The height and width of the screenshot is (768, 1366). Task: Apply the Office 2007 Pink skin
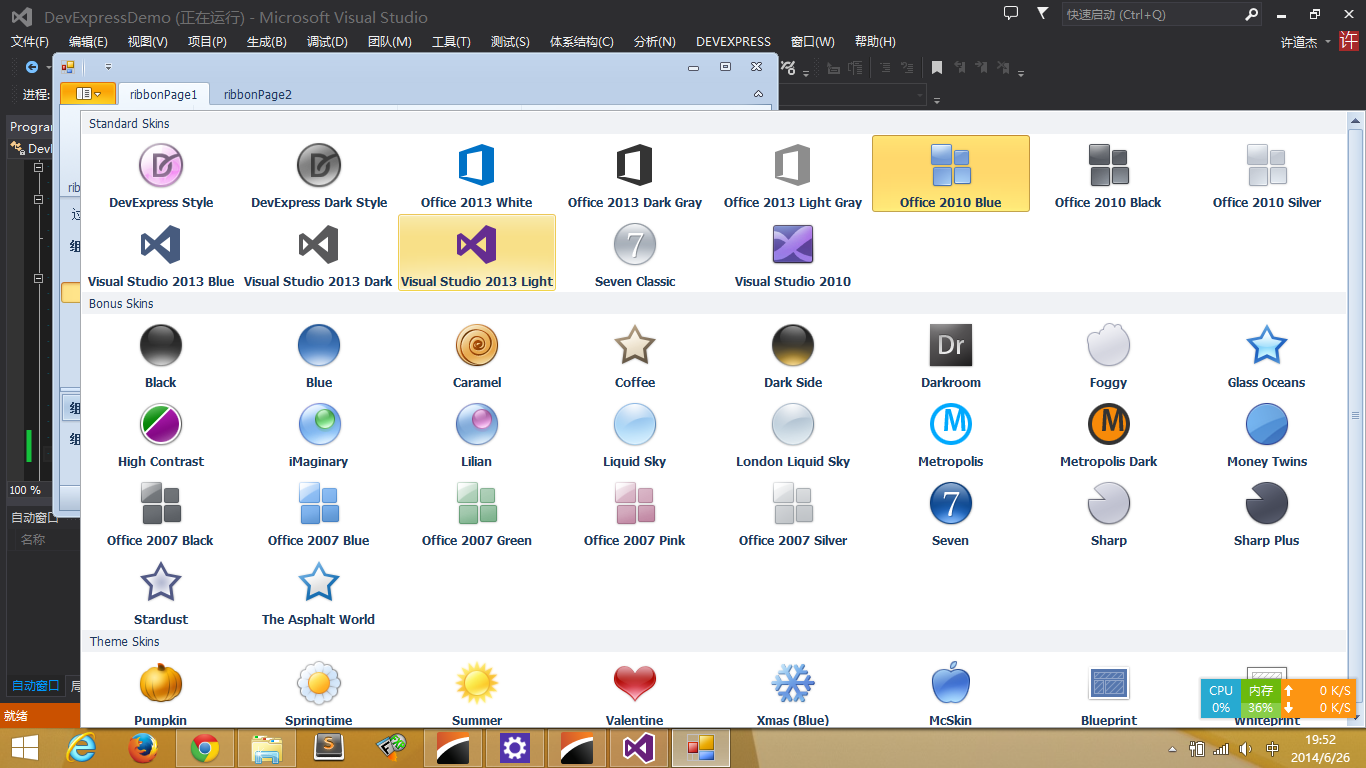pyautogui.click(x=635, y=512)
